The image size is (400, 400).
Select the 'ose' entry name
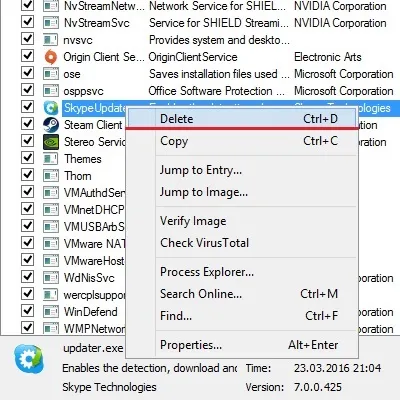72,74
